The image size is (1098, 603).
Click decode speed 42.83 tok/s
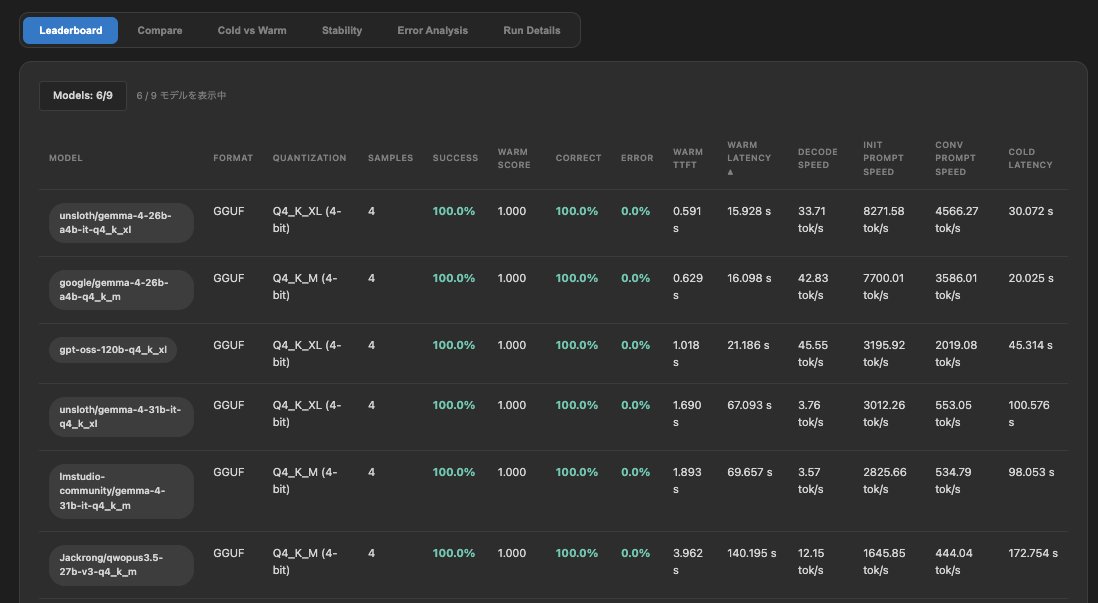(813, 286)
